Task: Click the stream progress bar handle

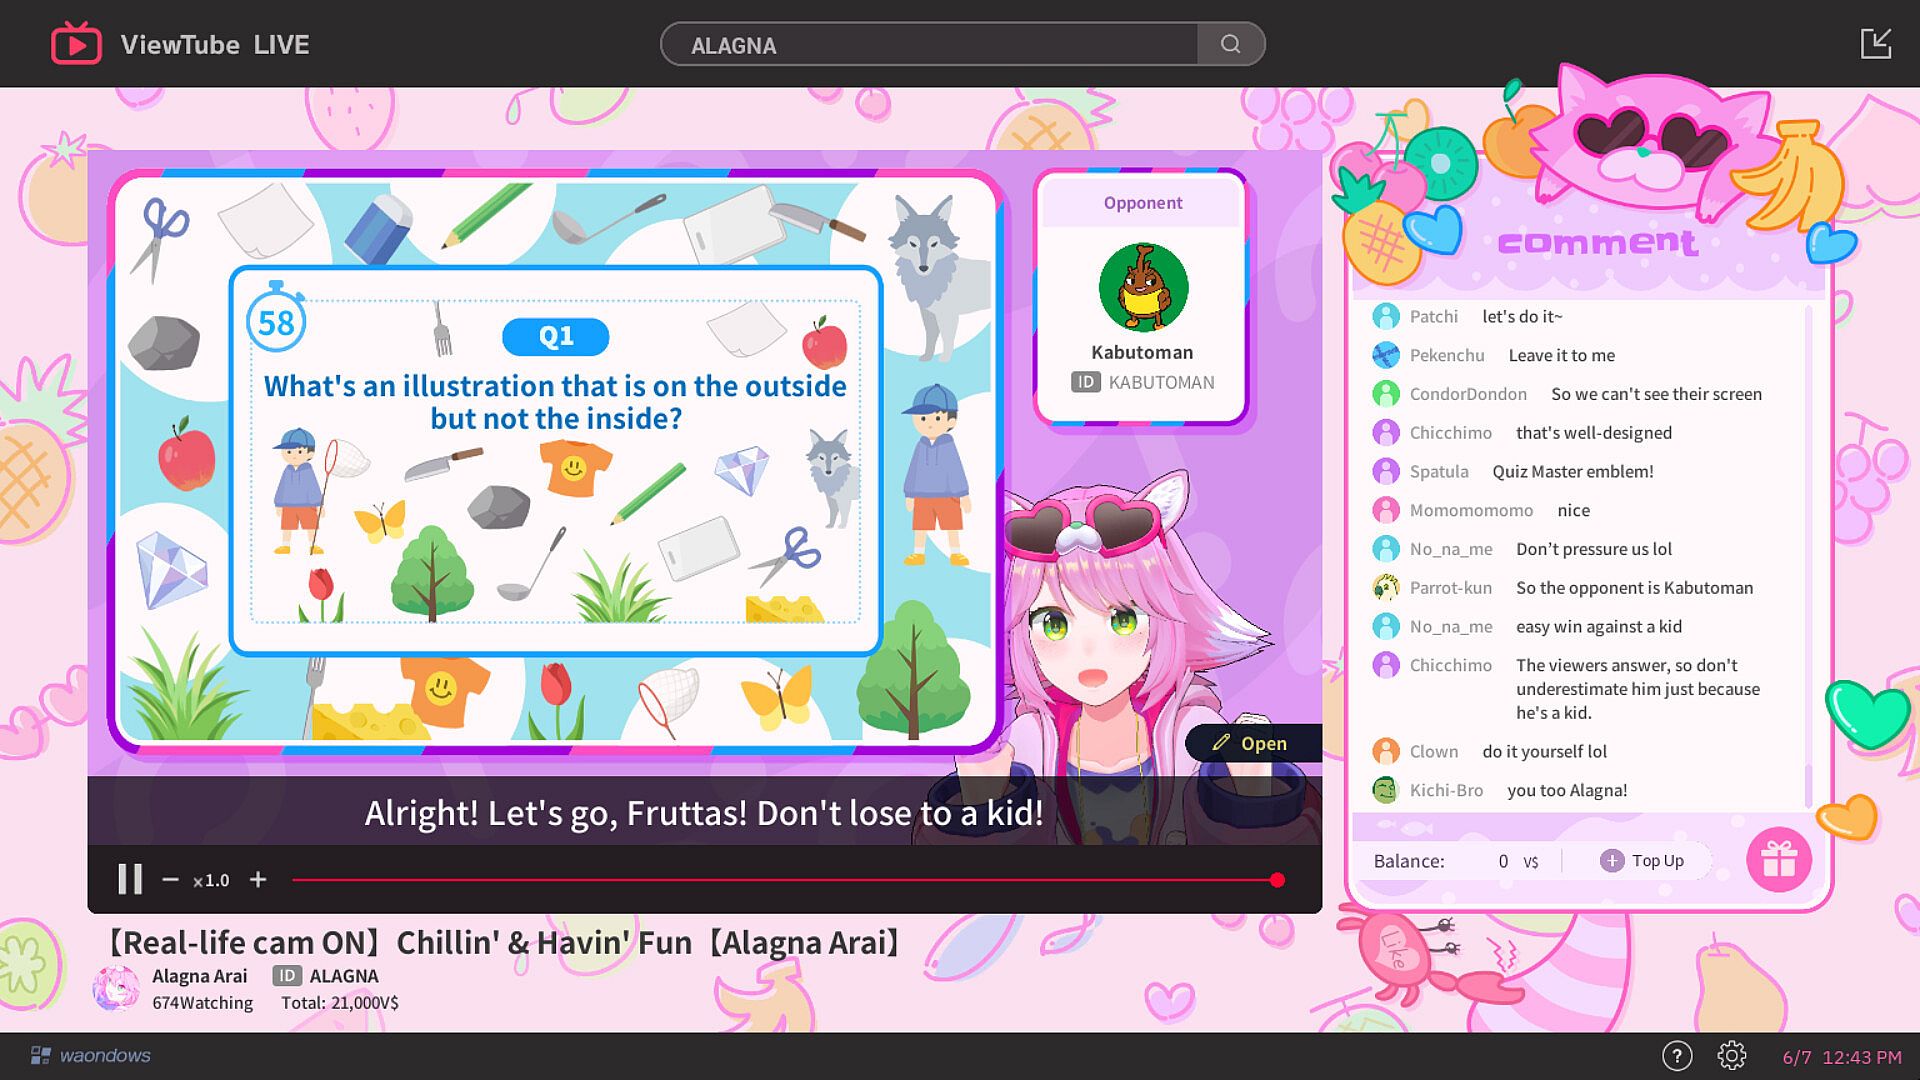Action: pyautogui.click(x=1277, y=880)
